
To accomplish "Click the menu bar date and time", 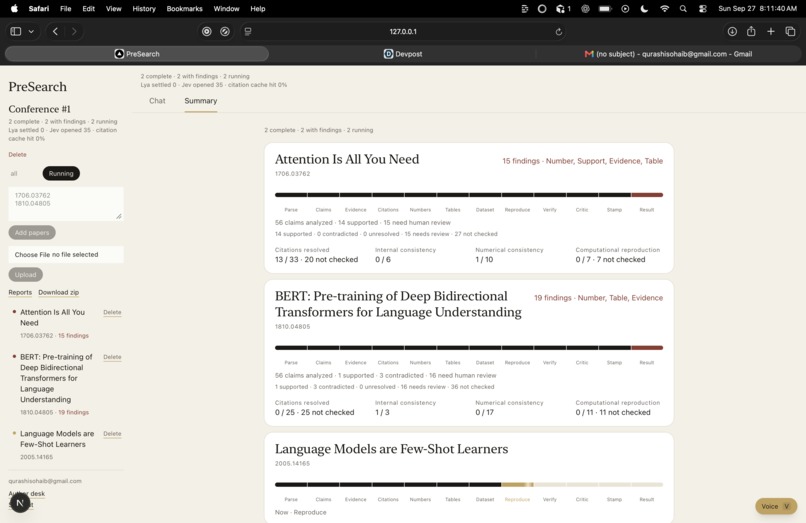I will click(757, 8).
